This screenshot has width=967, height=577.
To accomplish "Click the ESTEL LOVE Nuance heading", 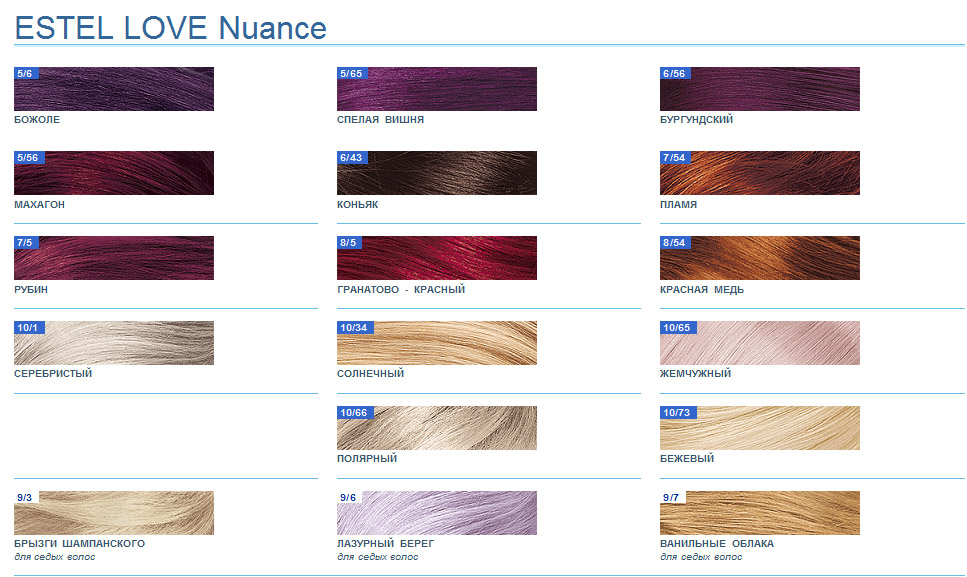I will [171, 27].
